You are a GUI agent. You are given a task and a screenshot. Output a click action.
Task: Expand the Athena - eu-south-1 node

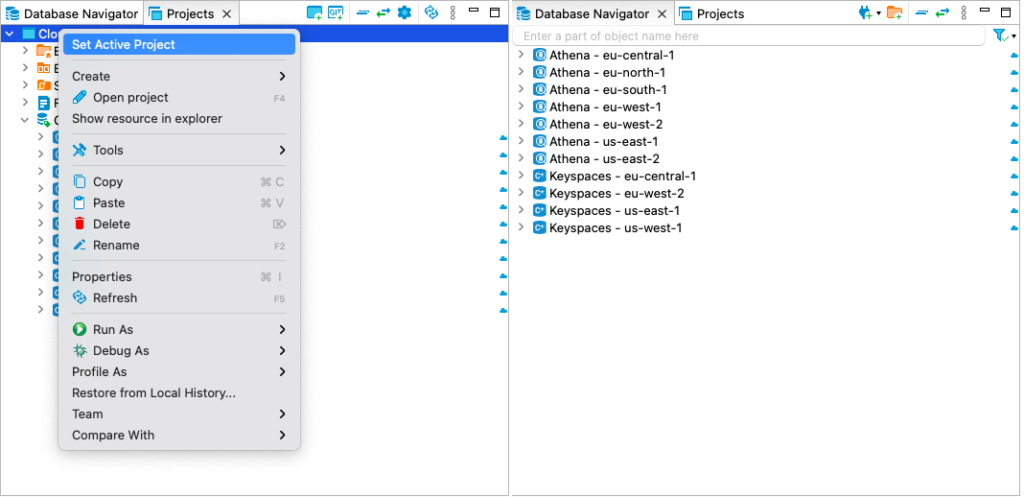(521, 89)
